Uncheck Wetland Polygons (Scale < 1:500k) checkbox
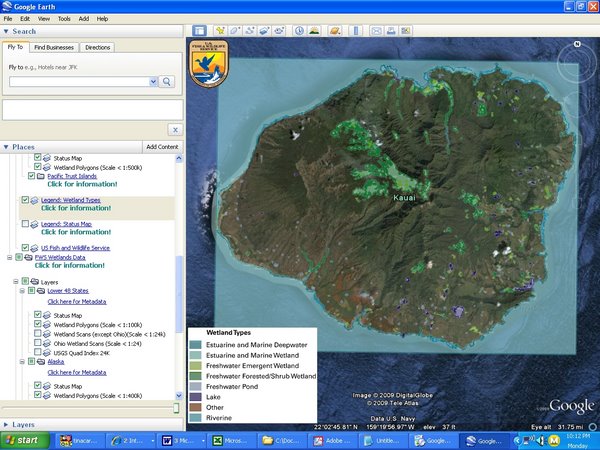The image size is (600, 450). click(38, 166)
